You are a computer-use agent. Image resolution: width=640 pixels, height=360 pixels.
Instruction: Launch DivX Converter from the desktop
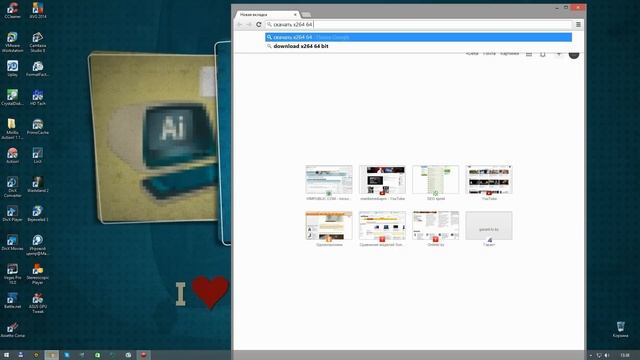(x=12, y=187)
